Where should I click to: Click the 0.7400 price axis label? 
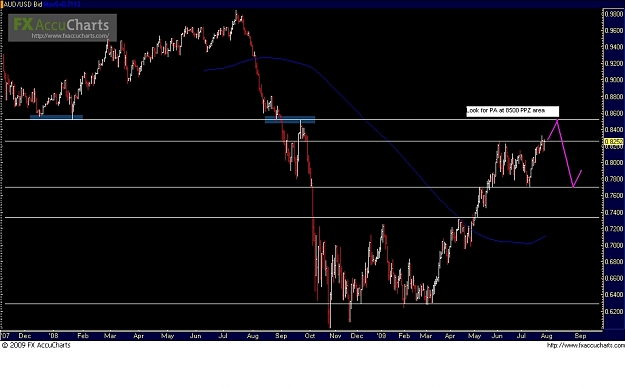pyautogui.click(x=614, y=212)
